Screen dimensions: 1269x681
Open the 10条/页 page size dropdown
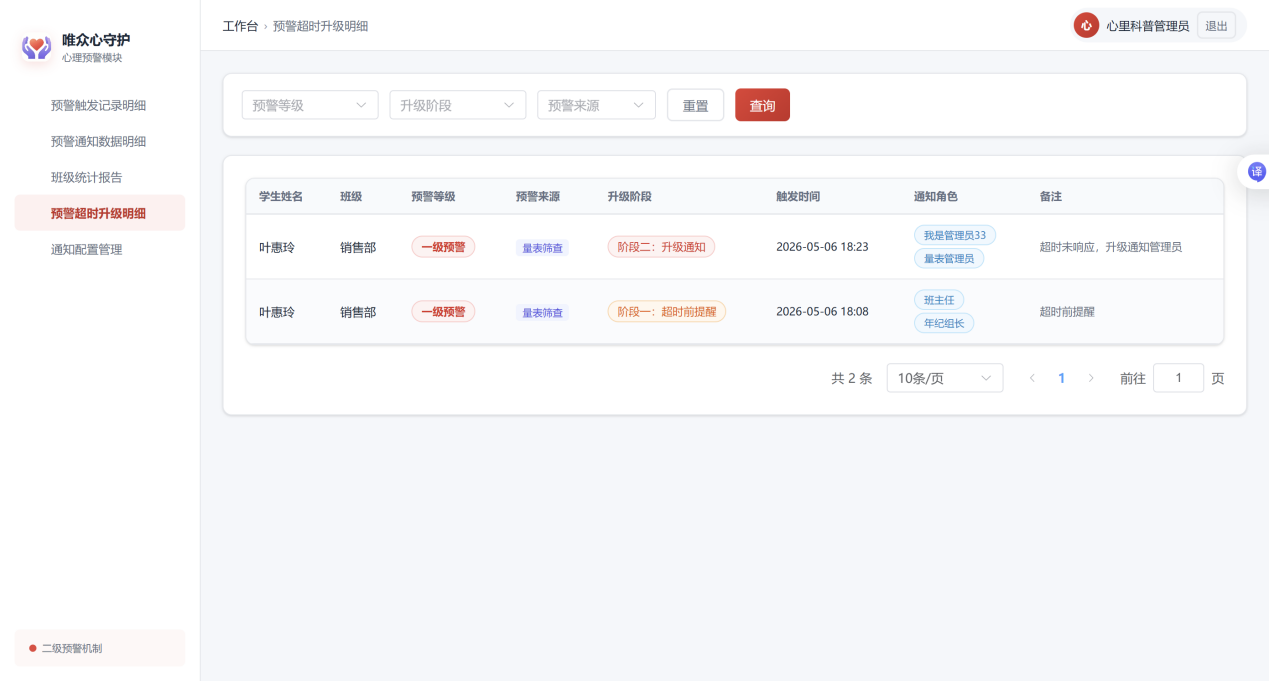click(x=945, y=378)
